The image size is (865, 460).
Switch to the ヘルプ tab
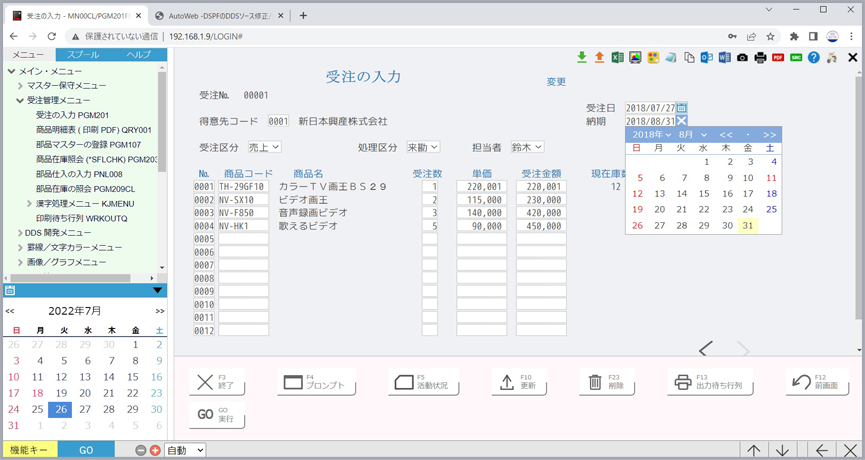tap(138, 55)
